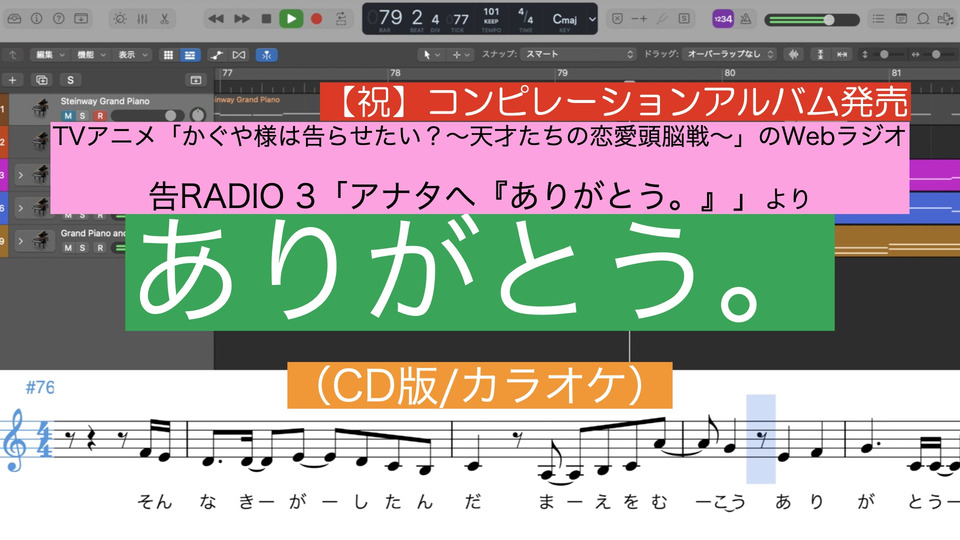Screen dimensions: 960x540
Task: Solo the Steinway Grand Piano track
Action: click(x=83, y=116)
